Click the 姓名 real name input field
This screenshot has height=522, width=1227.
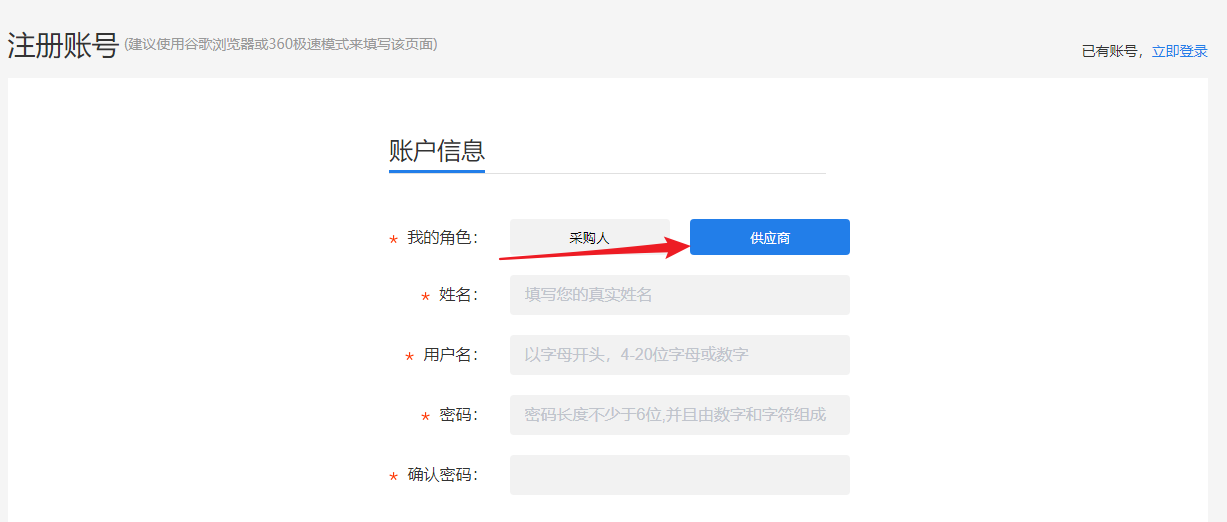point(679,295)
